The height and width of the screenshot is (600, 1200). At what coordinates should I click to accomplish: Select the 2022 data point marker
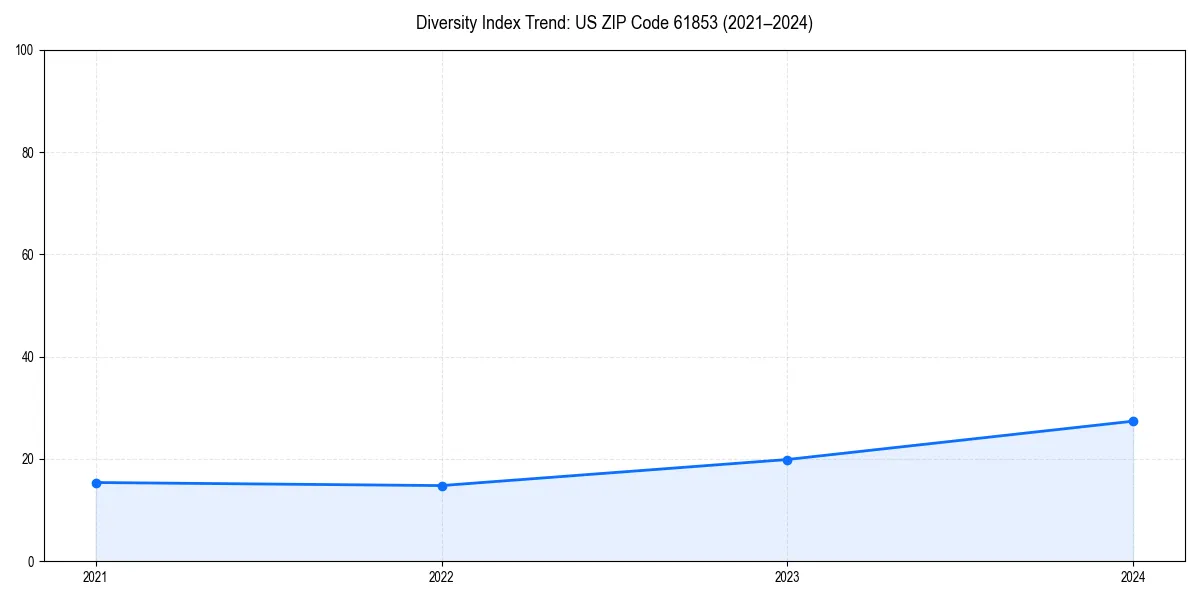(x=442, y=485)
